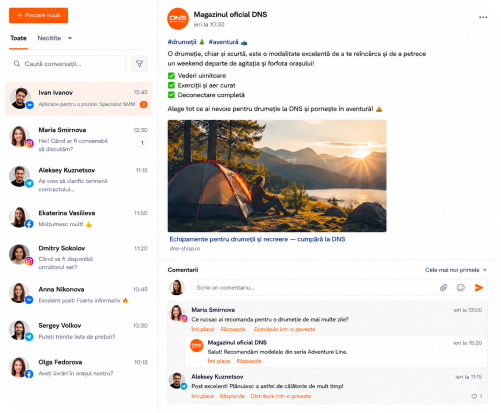The width and height of the screenshot is (501, 413).
Task: Switch to the Necitite tab
Action: pyautogui.click(x=49, y=38)
